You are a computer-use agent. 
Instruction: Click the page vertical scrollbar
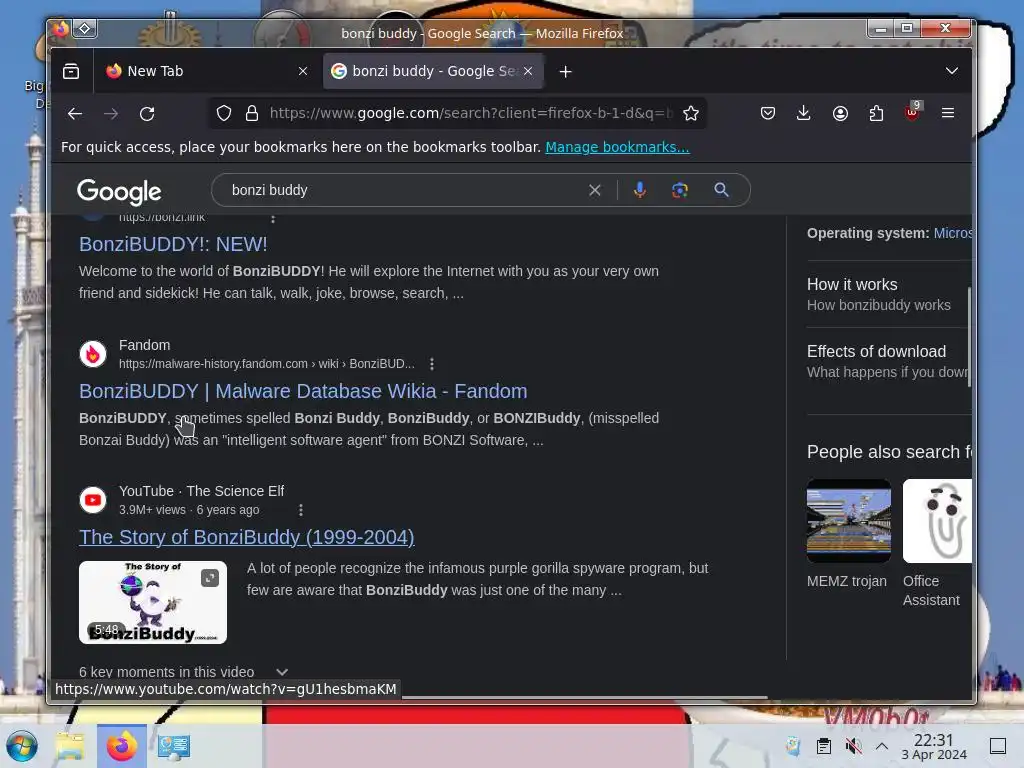click(969, 337)
